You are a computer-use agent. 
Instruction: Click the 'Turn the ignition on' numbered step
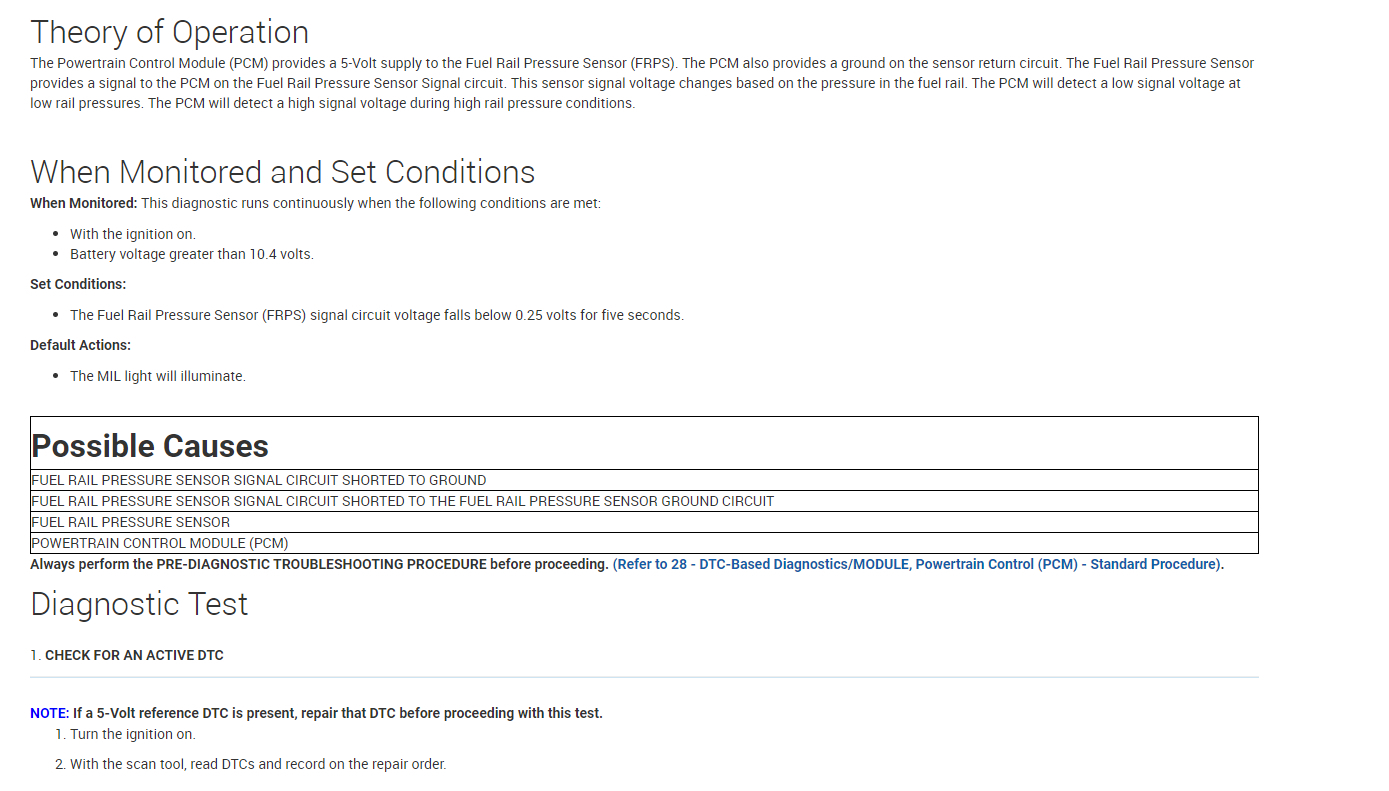coord(132,734)
